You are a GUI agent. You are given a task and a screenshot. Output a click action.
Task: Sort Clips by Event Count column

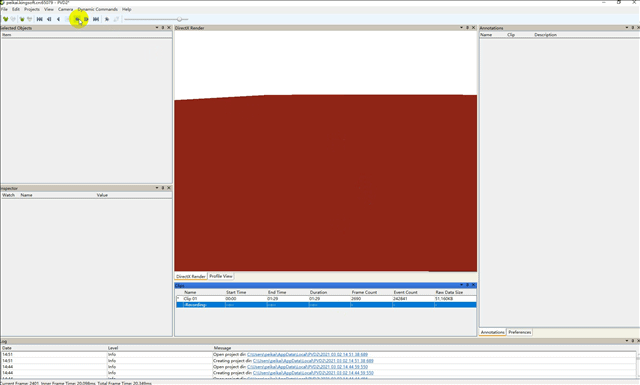pyautogui.click(x=405, y=292)
